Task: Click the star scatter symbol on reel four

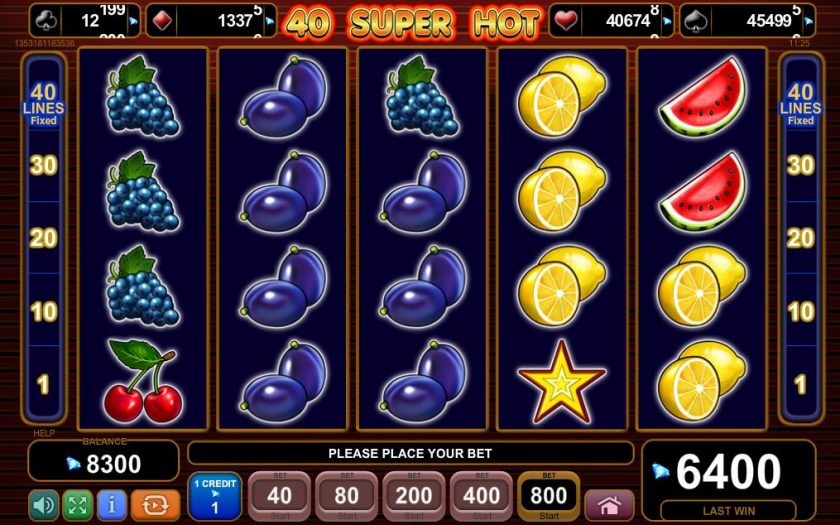Action: pyautogui.click(x=561, y=381)
